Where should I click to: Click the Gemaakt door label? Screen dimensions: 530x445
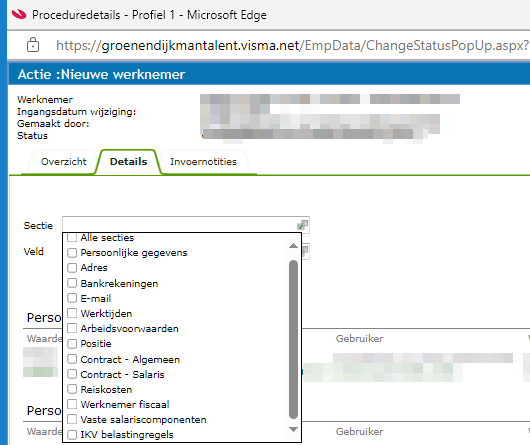53,124
